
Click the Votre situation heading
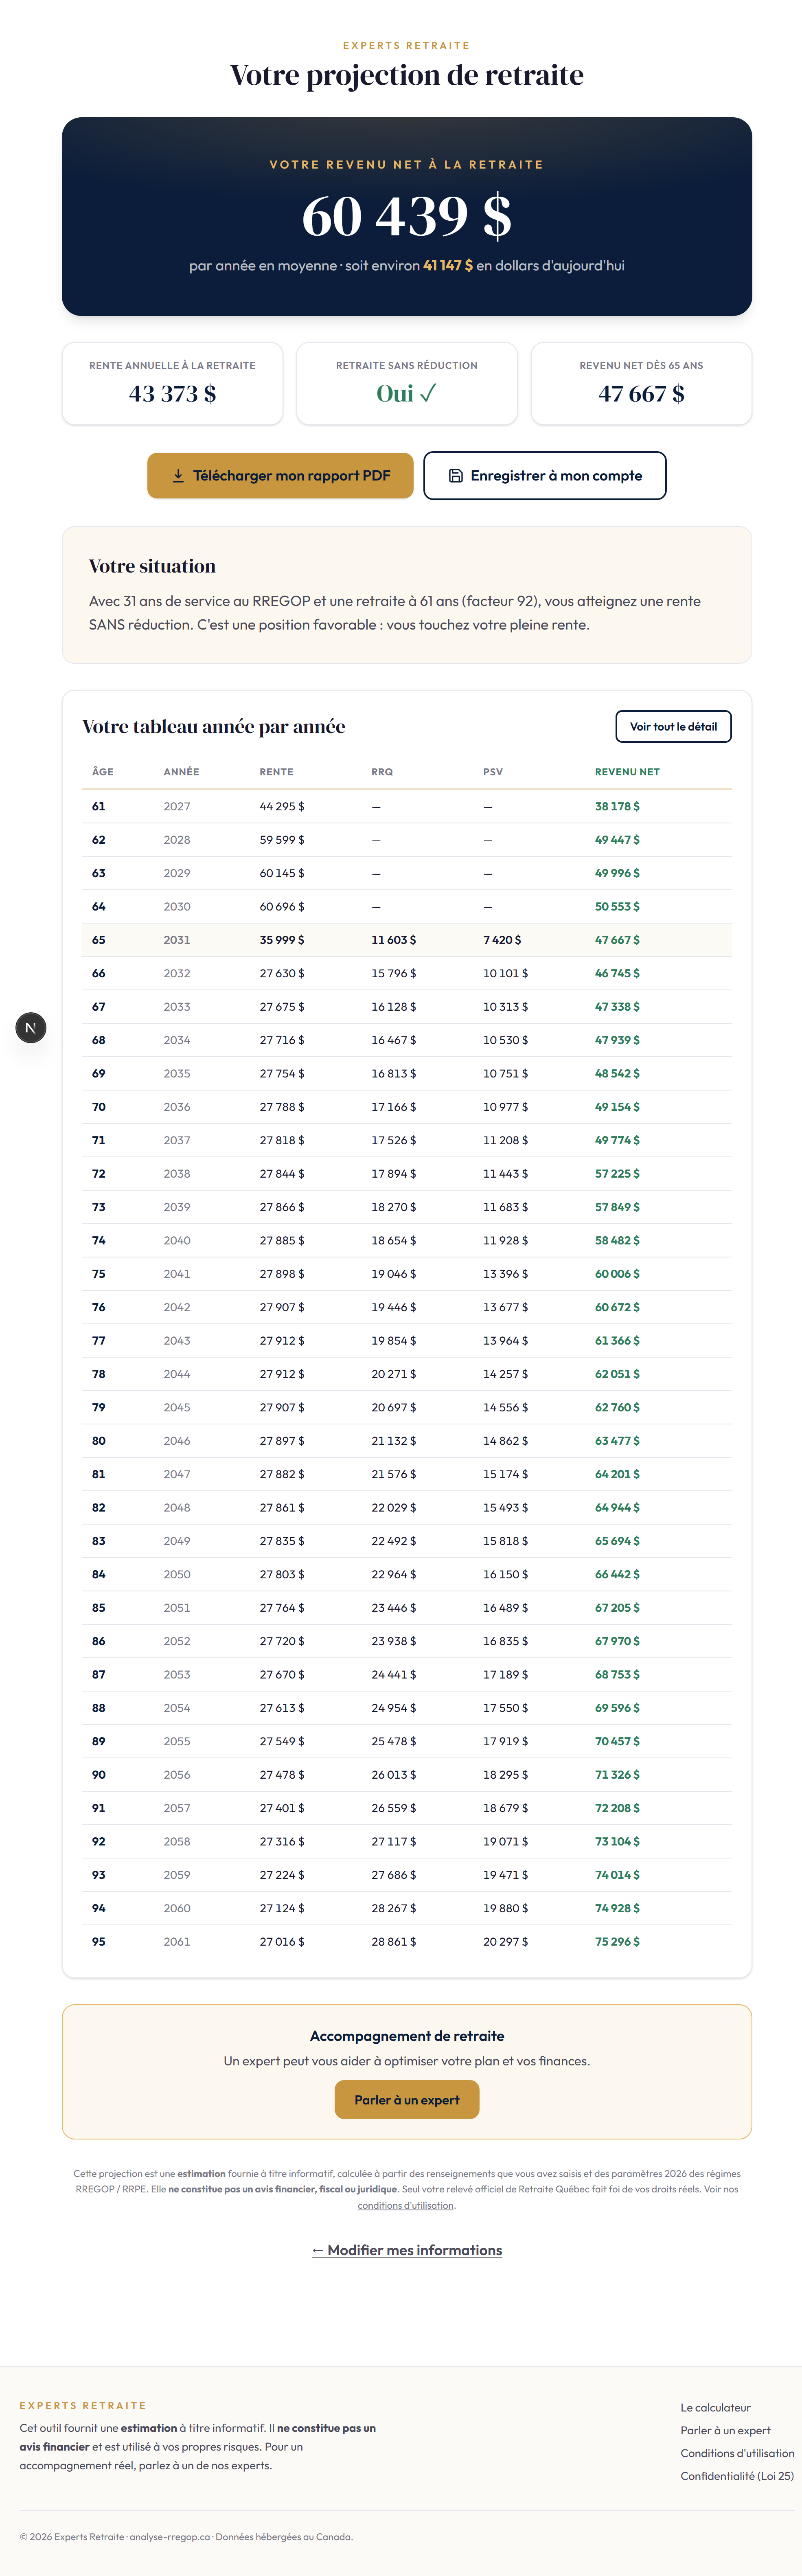click(152, 566)
